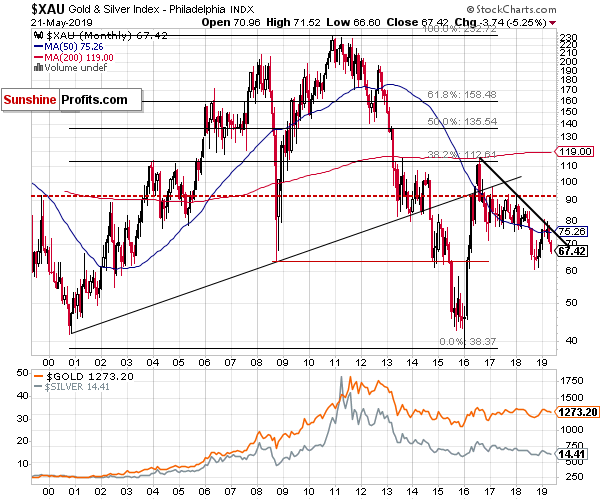Image resolution: width=600 pixels, height=500 pixels.
Task: Click the Profits.com logo box
Action: pyautogui.click(x=101, y=100)
